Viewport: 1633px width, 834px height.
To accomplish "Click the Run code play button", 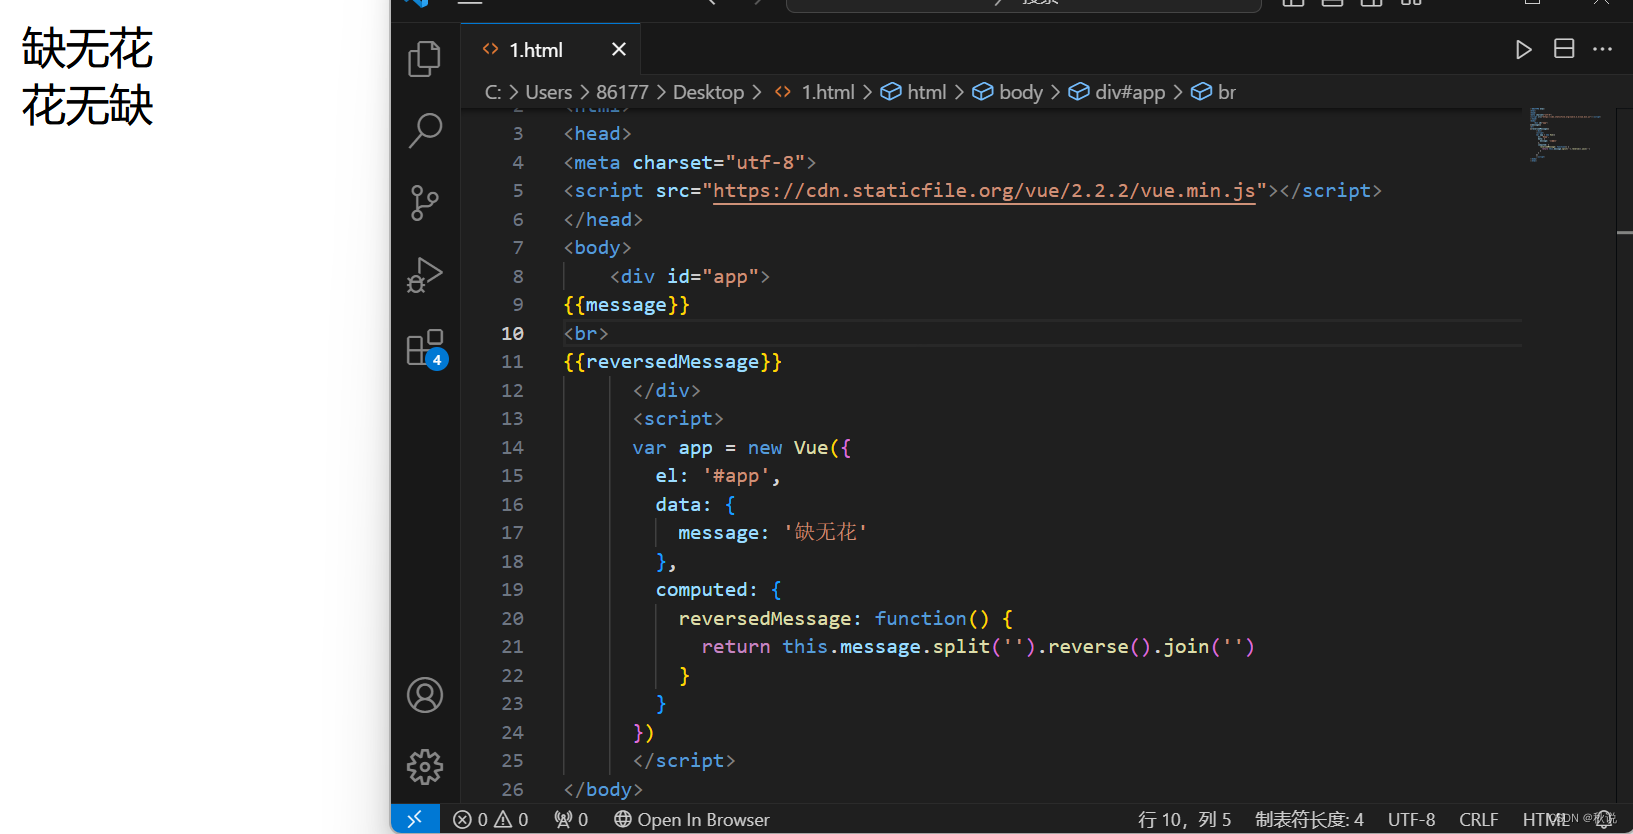I will tap(1523, 50).
